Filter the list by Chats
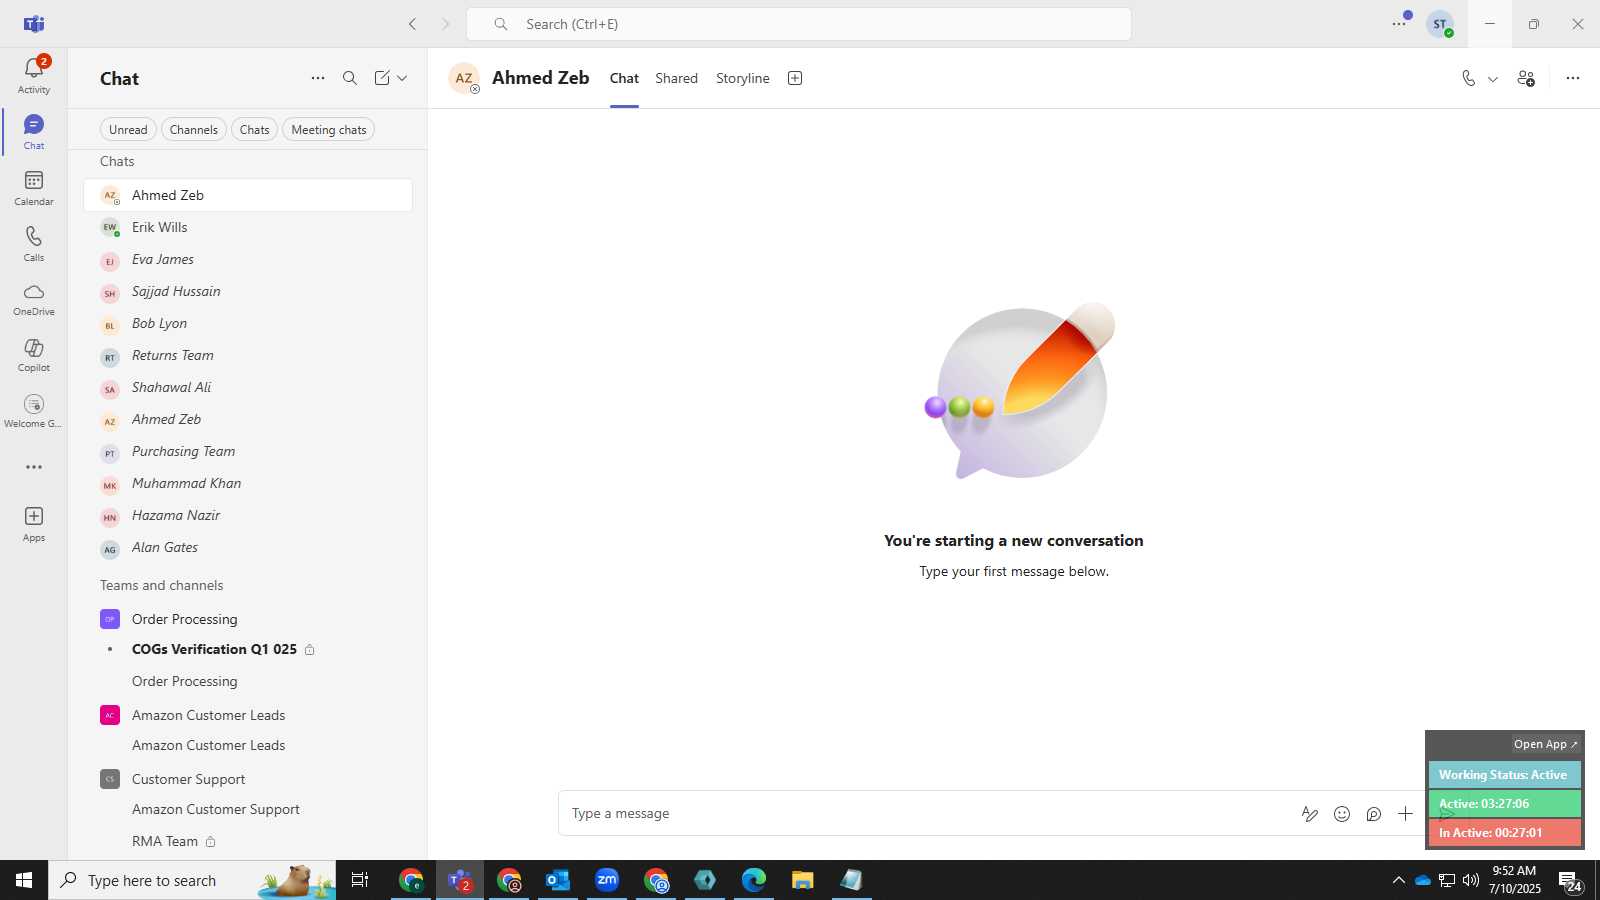1600x900 pixels. point(254,130)
